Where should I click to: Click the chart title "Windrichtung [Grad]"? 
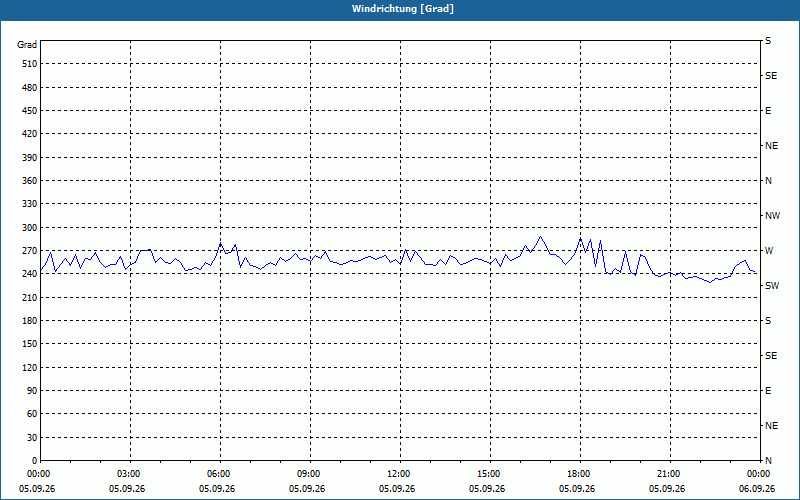403,9
